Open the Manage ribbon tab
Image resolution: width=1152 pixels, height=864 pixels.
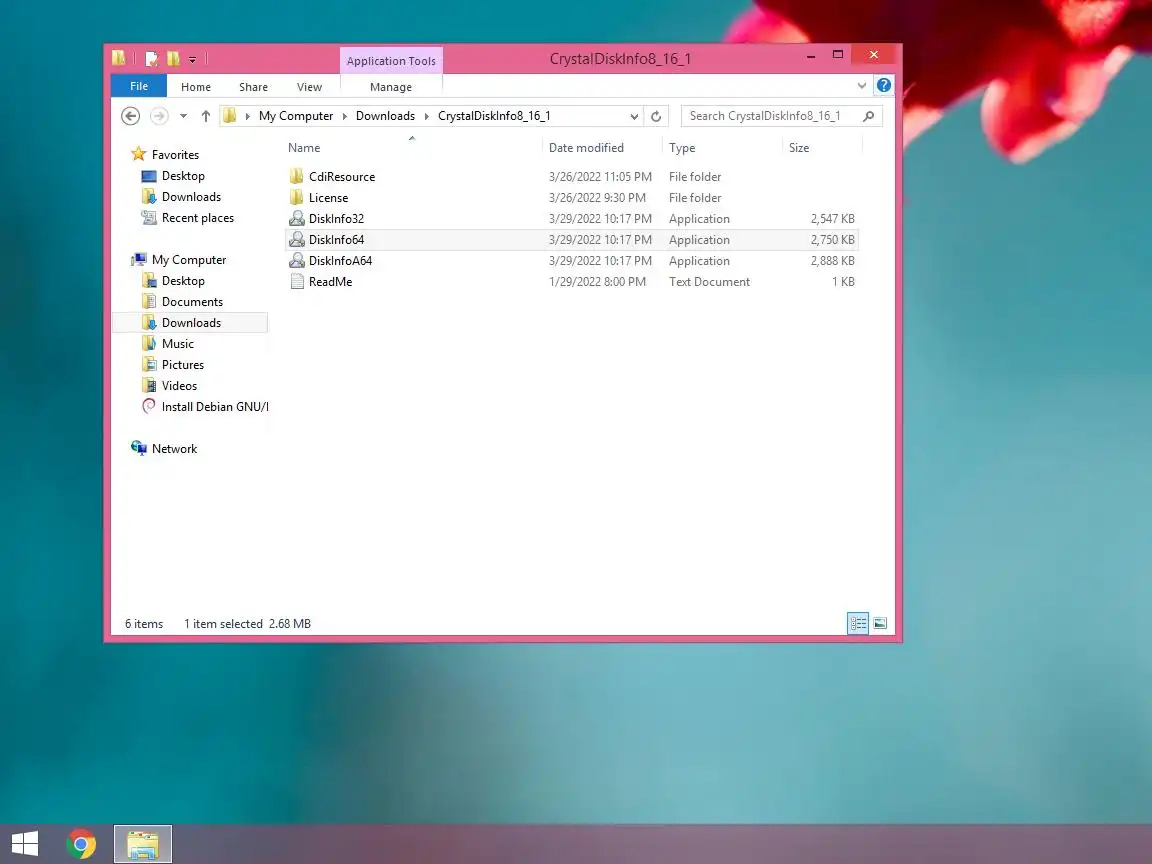coord(391,87)
